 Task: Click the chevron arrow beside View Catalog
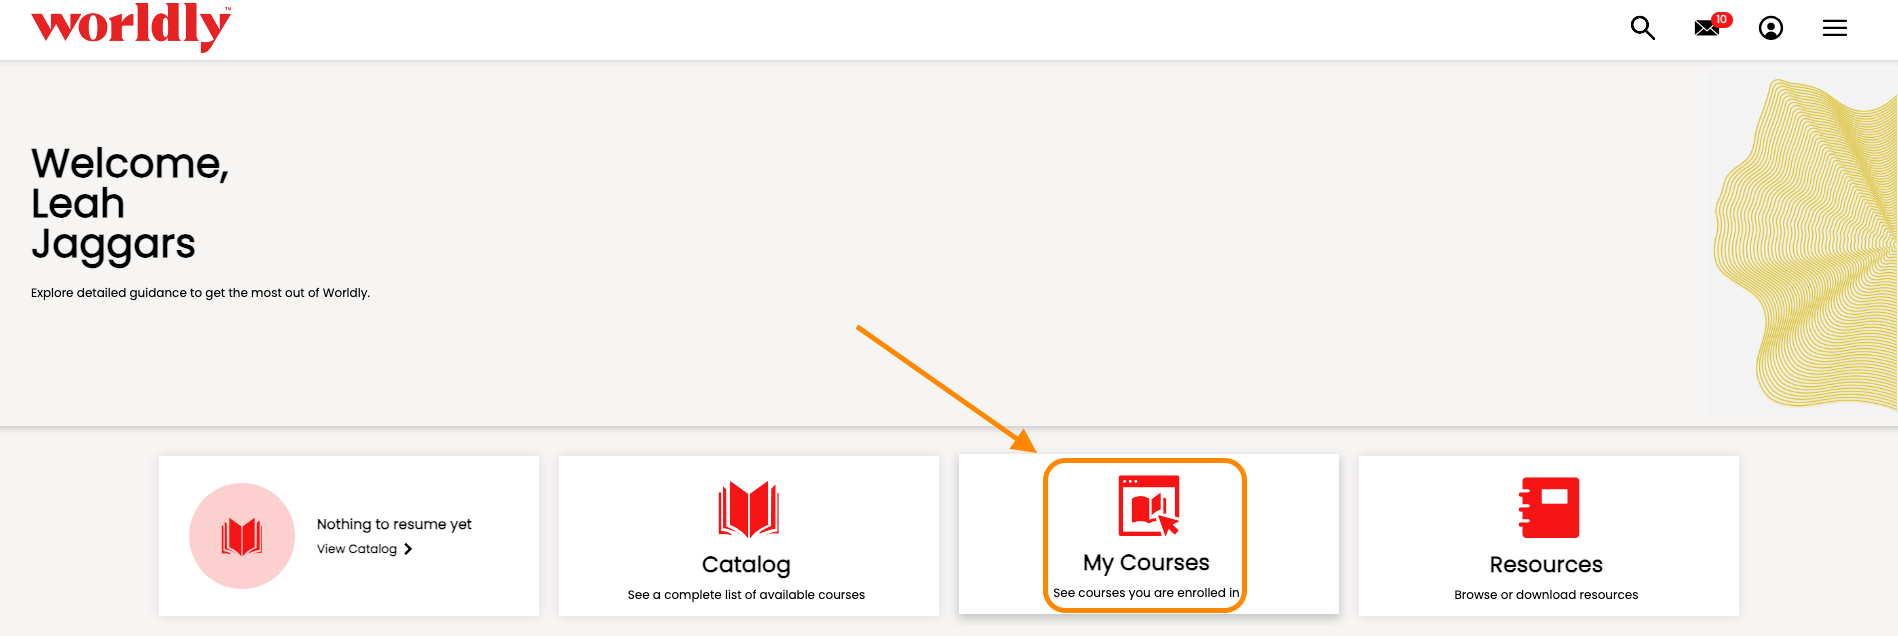(408, 549)
